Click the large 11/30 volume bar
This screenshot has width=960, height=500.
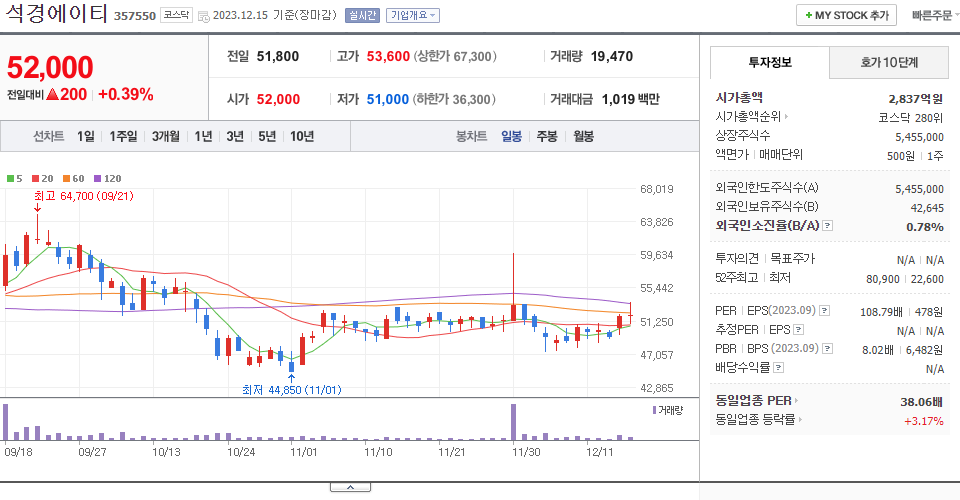513,422
